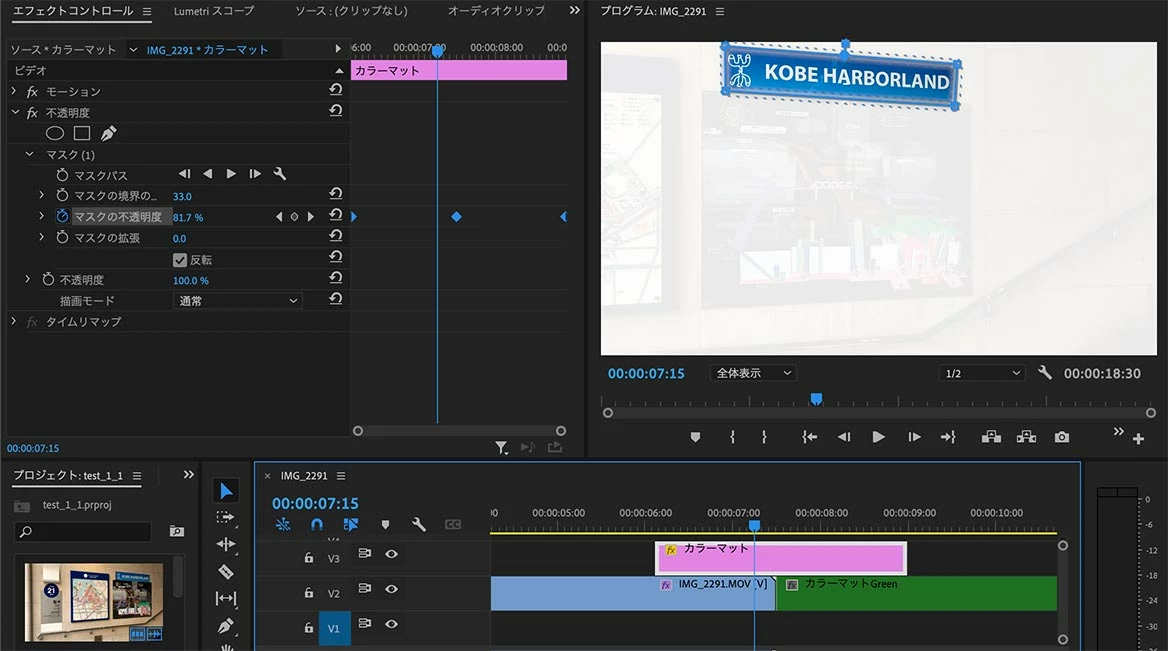1168x651 pixels.
Task: Export frame with camera icon
Action: [1061, 437]
